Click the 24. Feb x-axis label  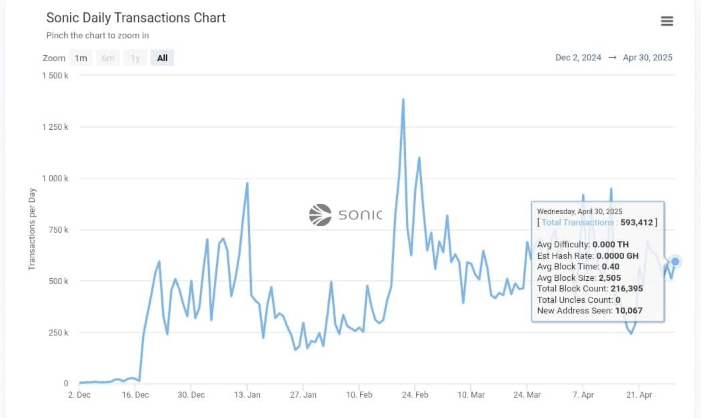tap(415, 395)
